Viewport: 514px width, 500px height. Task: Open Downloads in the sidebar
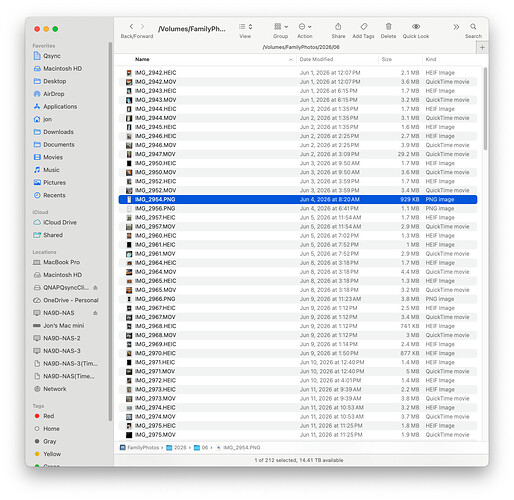[x=58, y=132]
